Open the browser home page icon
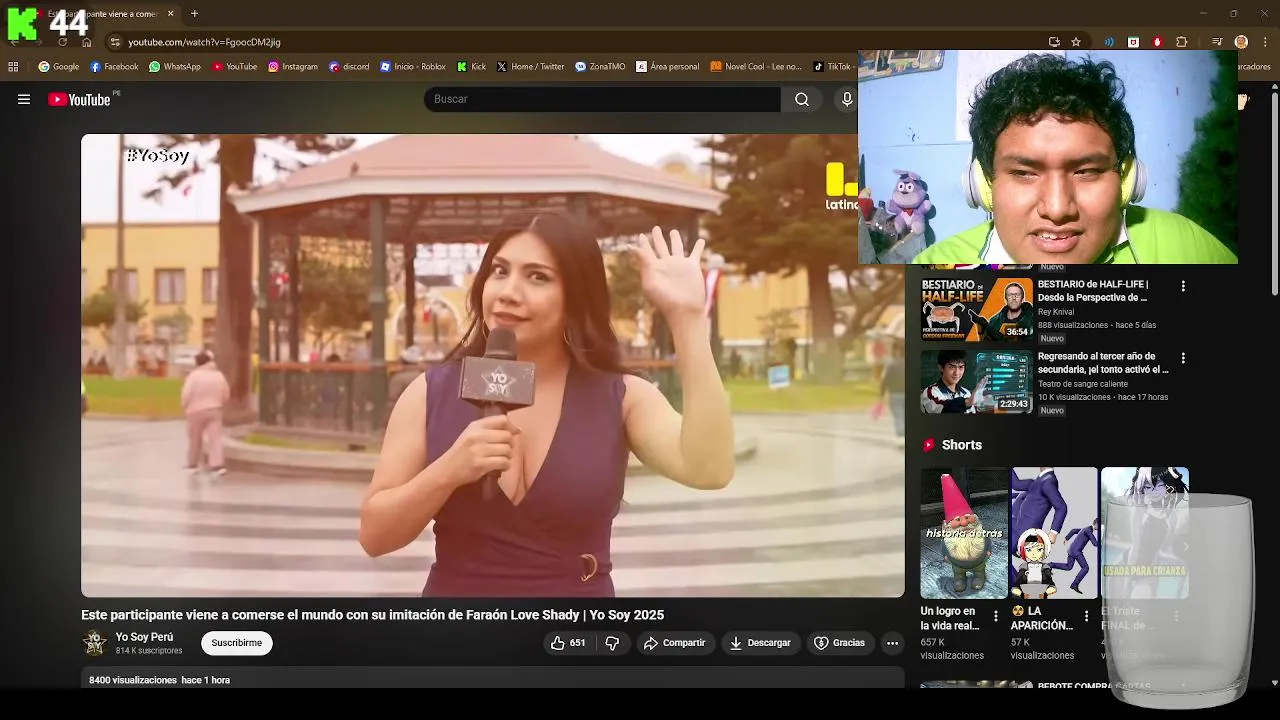Image resolution: width=1280 pixels, height=720 pixels. 87,42
